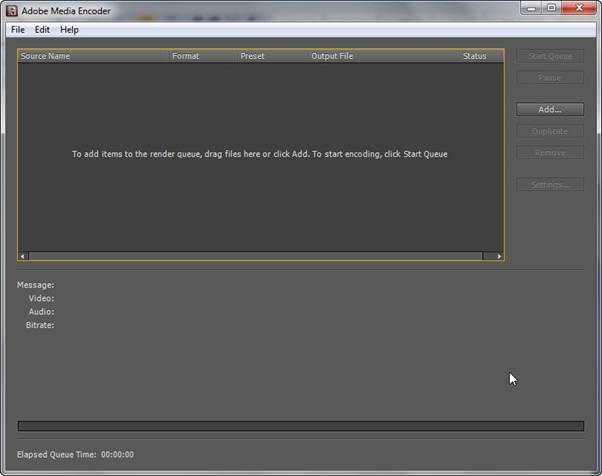The height and width of the screenshot is (476, 602).
Task: Click the Adobe Media Encoder title bar icon
Action: pos(12,11)
